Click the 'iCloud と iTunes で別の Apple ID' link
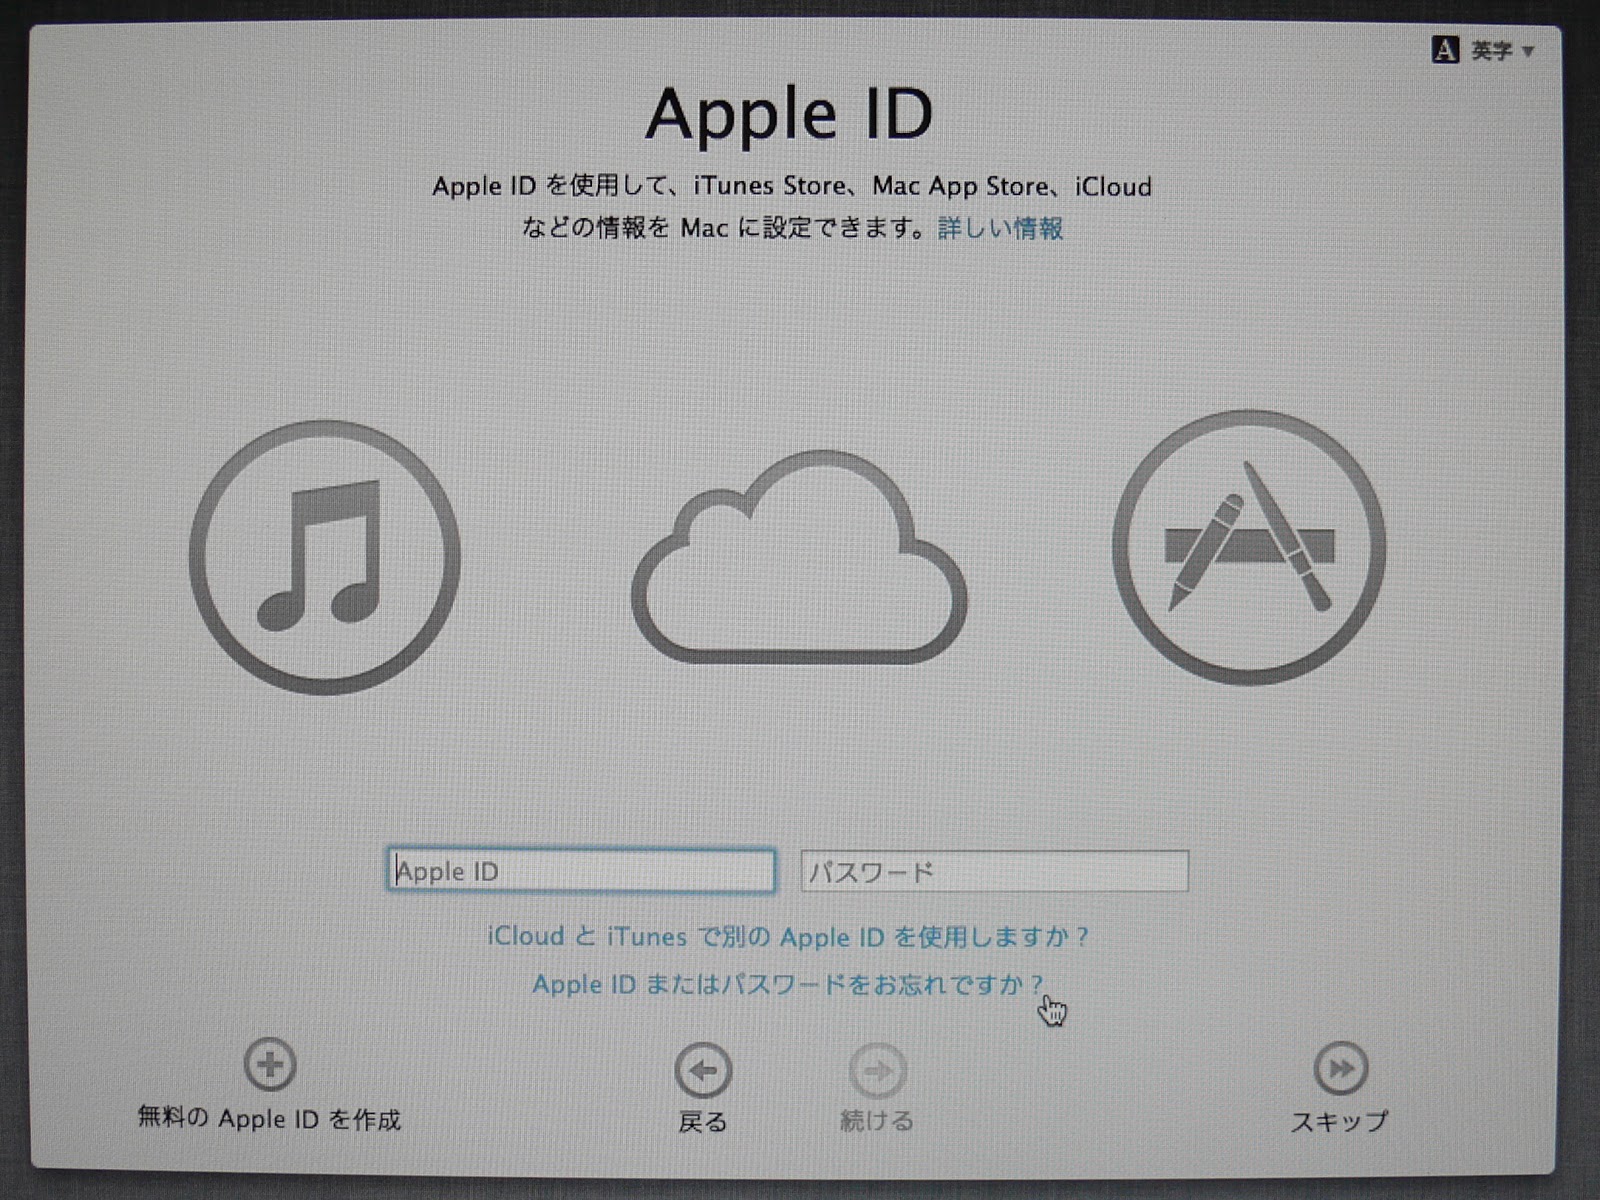Screen dimensions: 1600x1200 (x=788, y=937)
